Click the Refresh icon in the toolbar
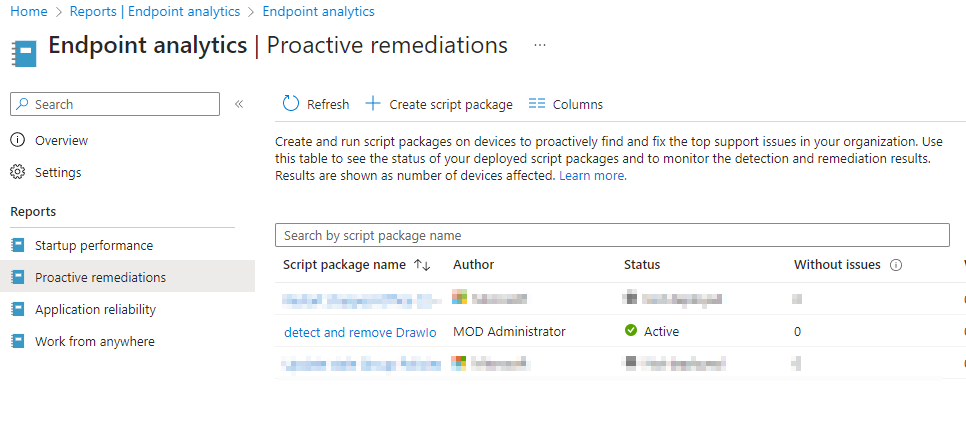Image resolution: width=966 pixels, height=428 pixels. pyautogui.click(x=291, y=104)
